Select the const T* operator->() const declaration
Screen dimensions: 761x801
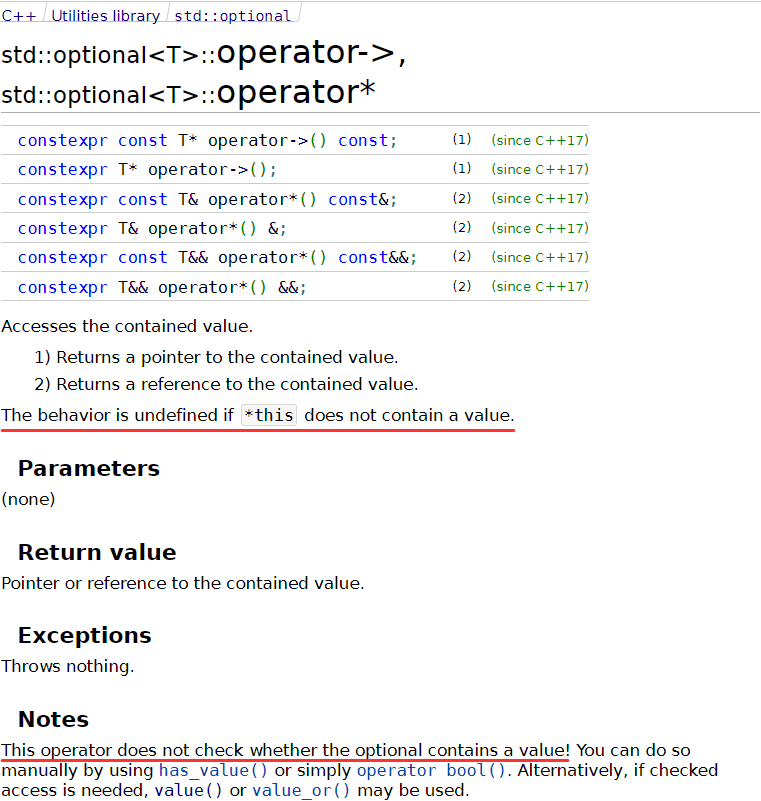pyautogui.click(x=207, y=141)
